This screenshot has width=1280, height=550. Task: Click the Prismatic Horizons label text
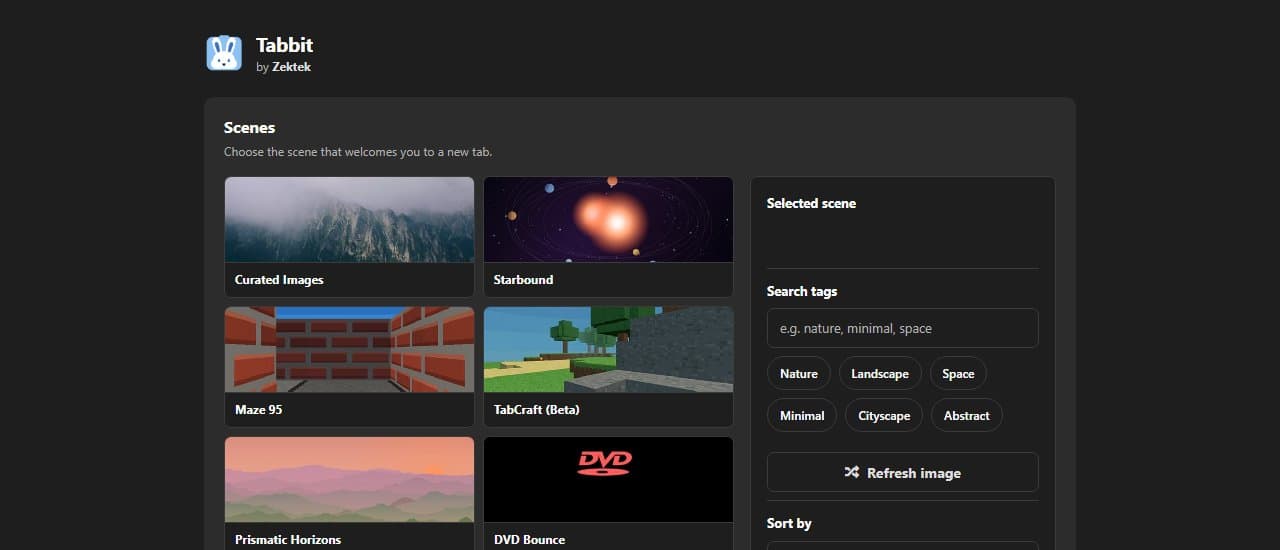point(288,540)
